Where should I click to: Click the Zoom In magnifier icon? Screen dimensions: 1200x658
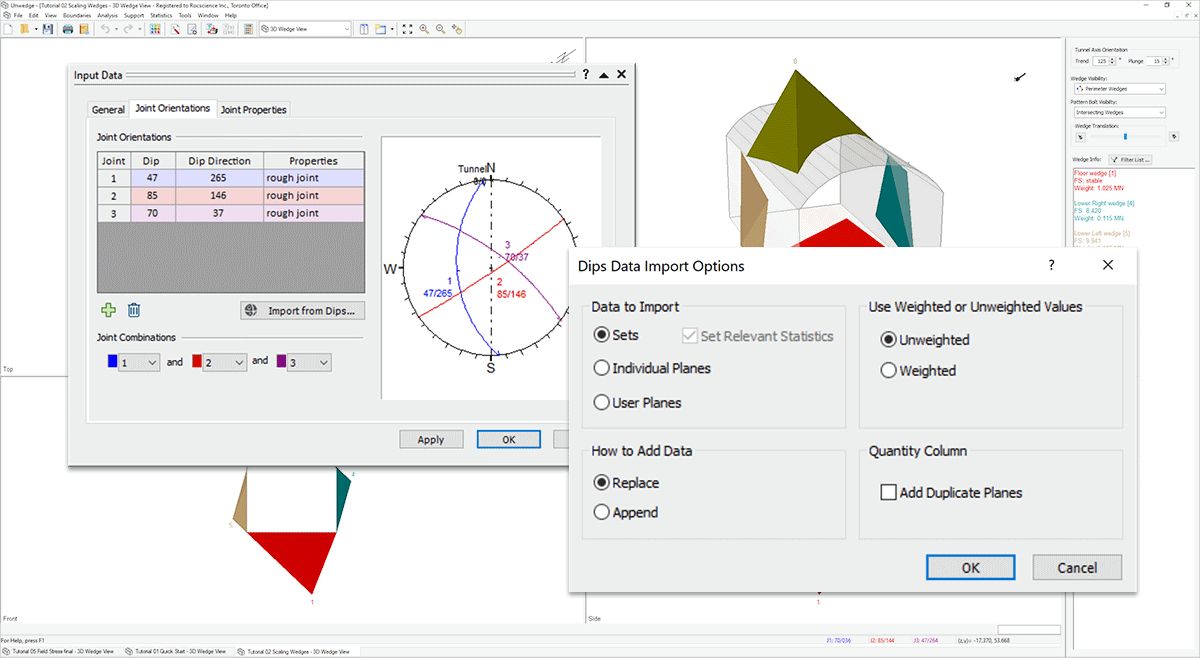tap(424, 29)
